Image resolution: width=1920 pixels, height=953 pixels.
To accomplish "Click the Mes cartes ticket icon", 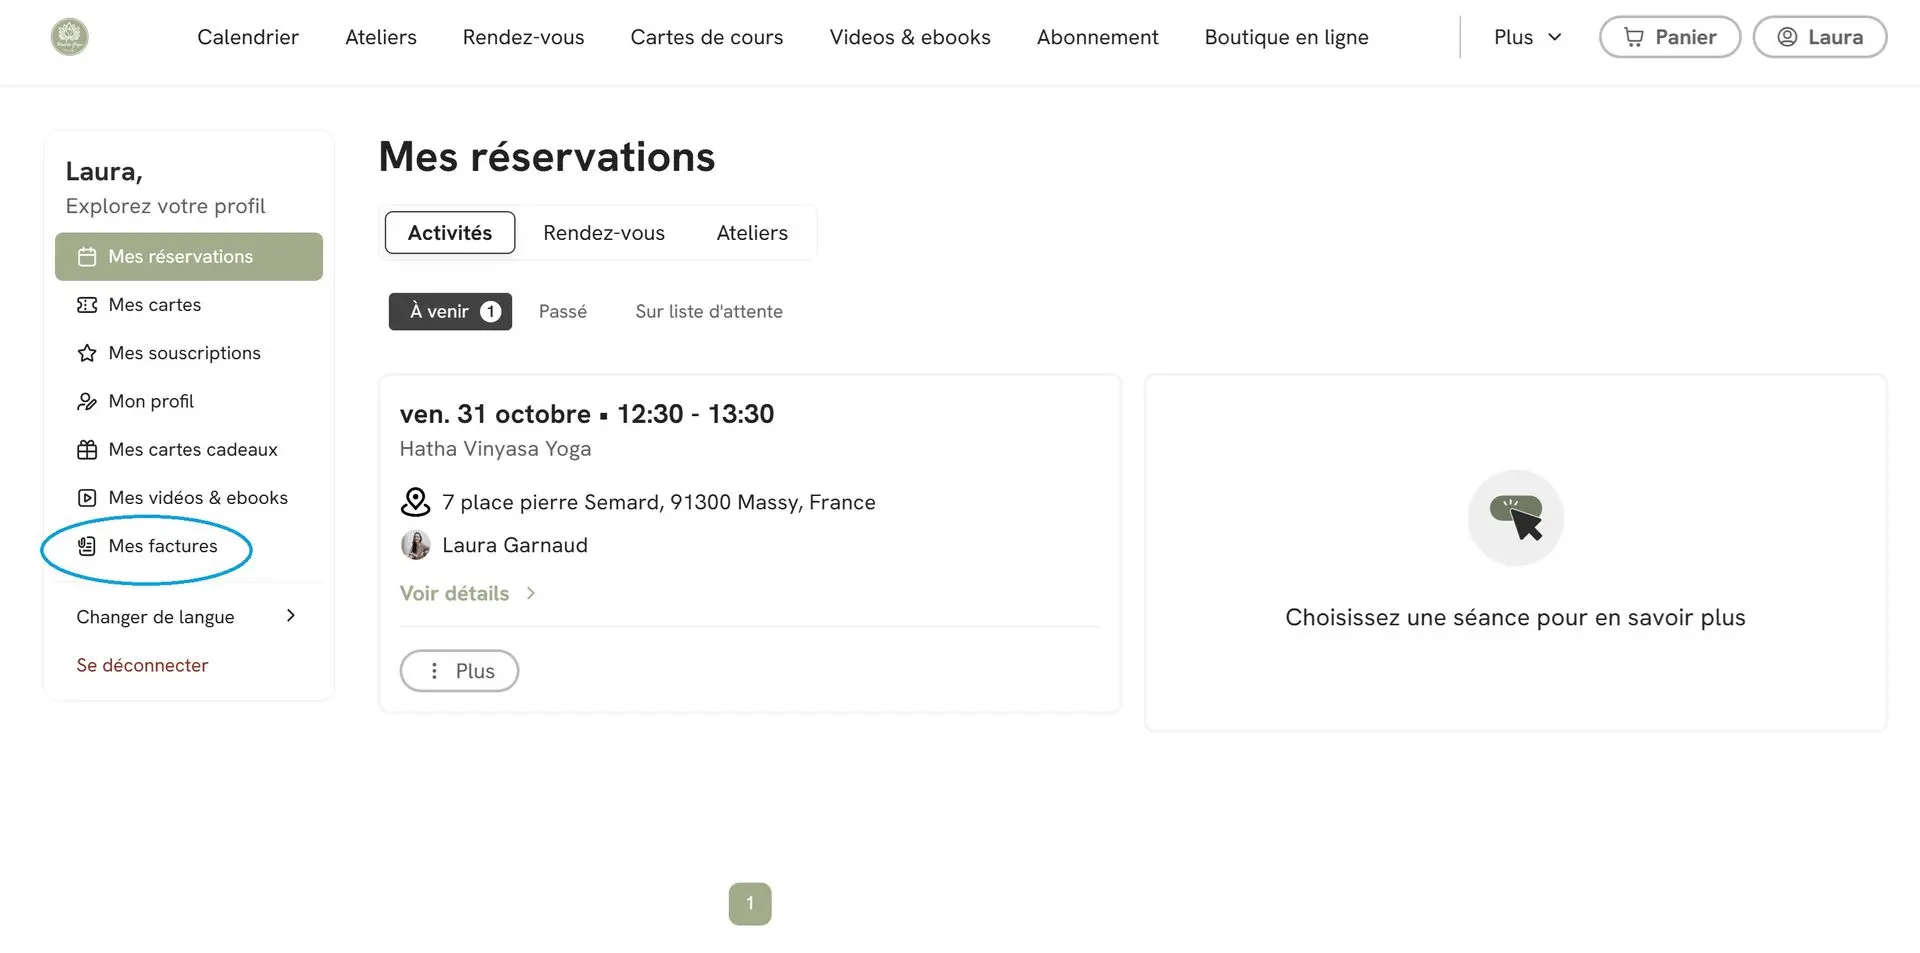I will tap(87, 305).
